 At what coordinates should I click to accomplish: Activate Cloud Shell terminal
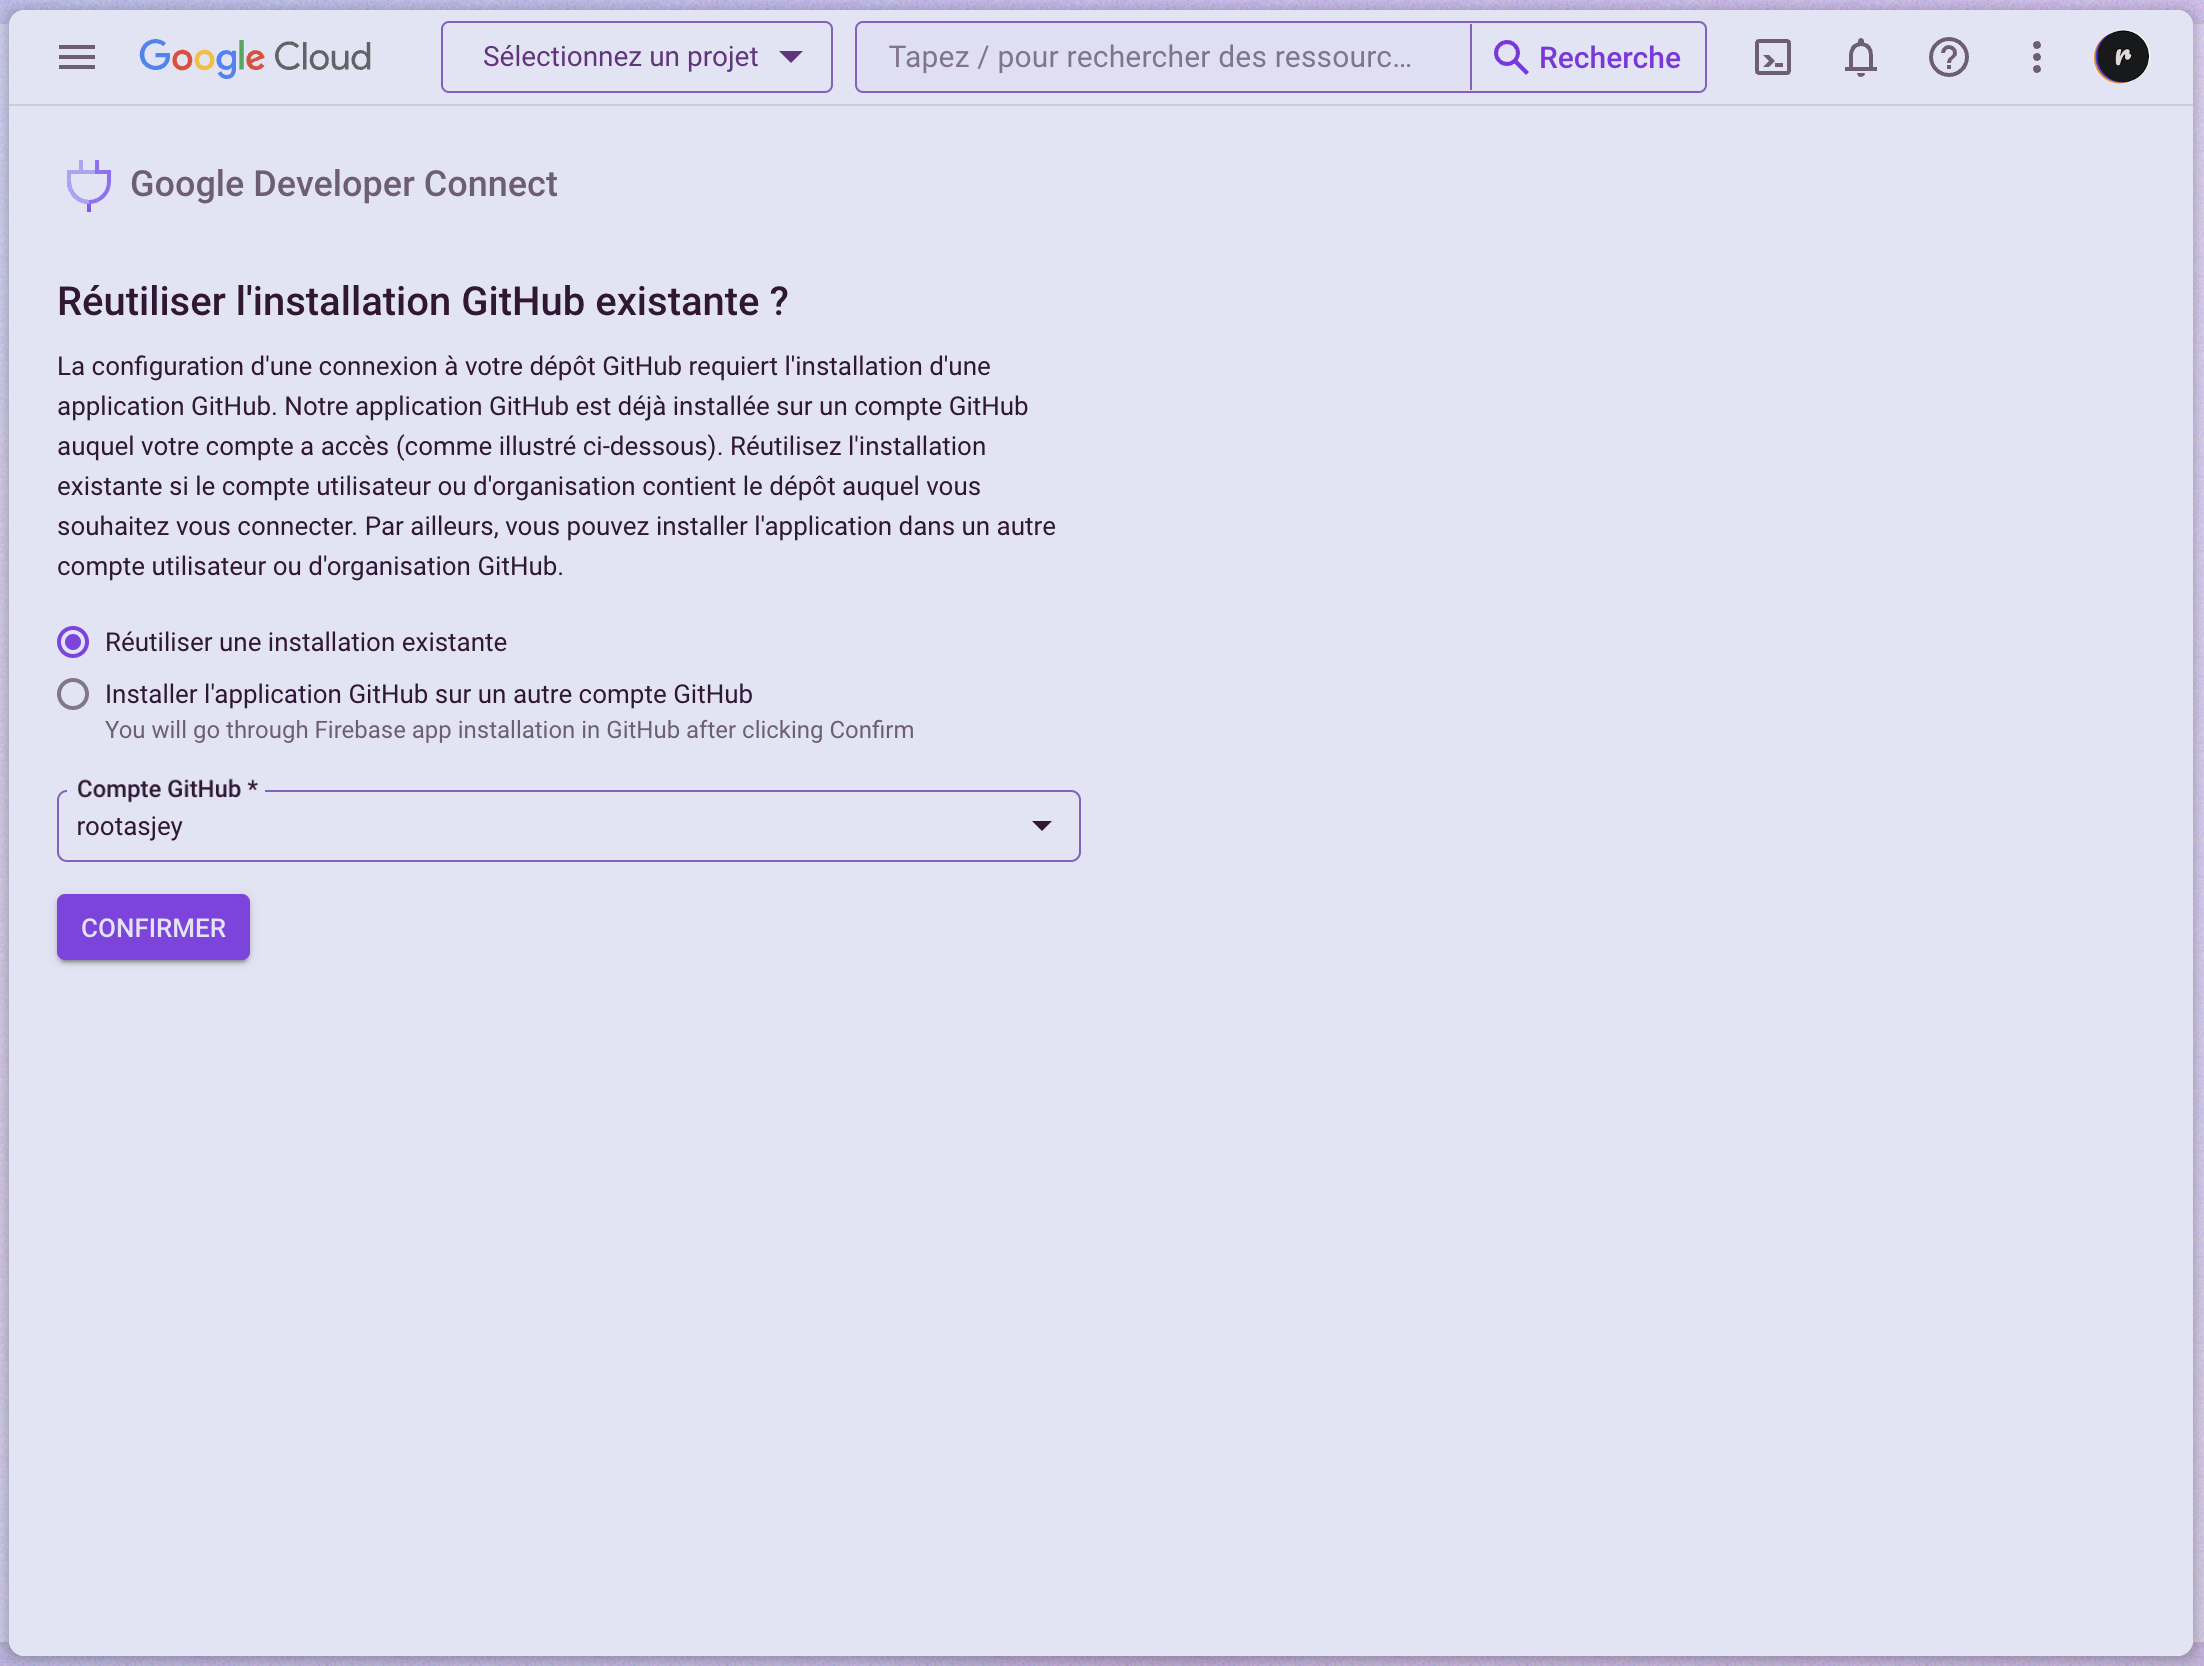point(1772,57)
